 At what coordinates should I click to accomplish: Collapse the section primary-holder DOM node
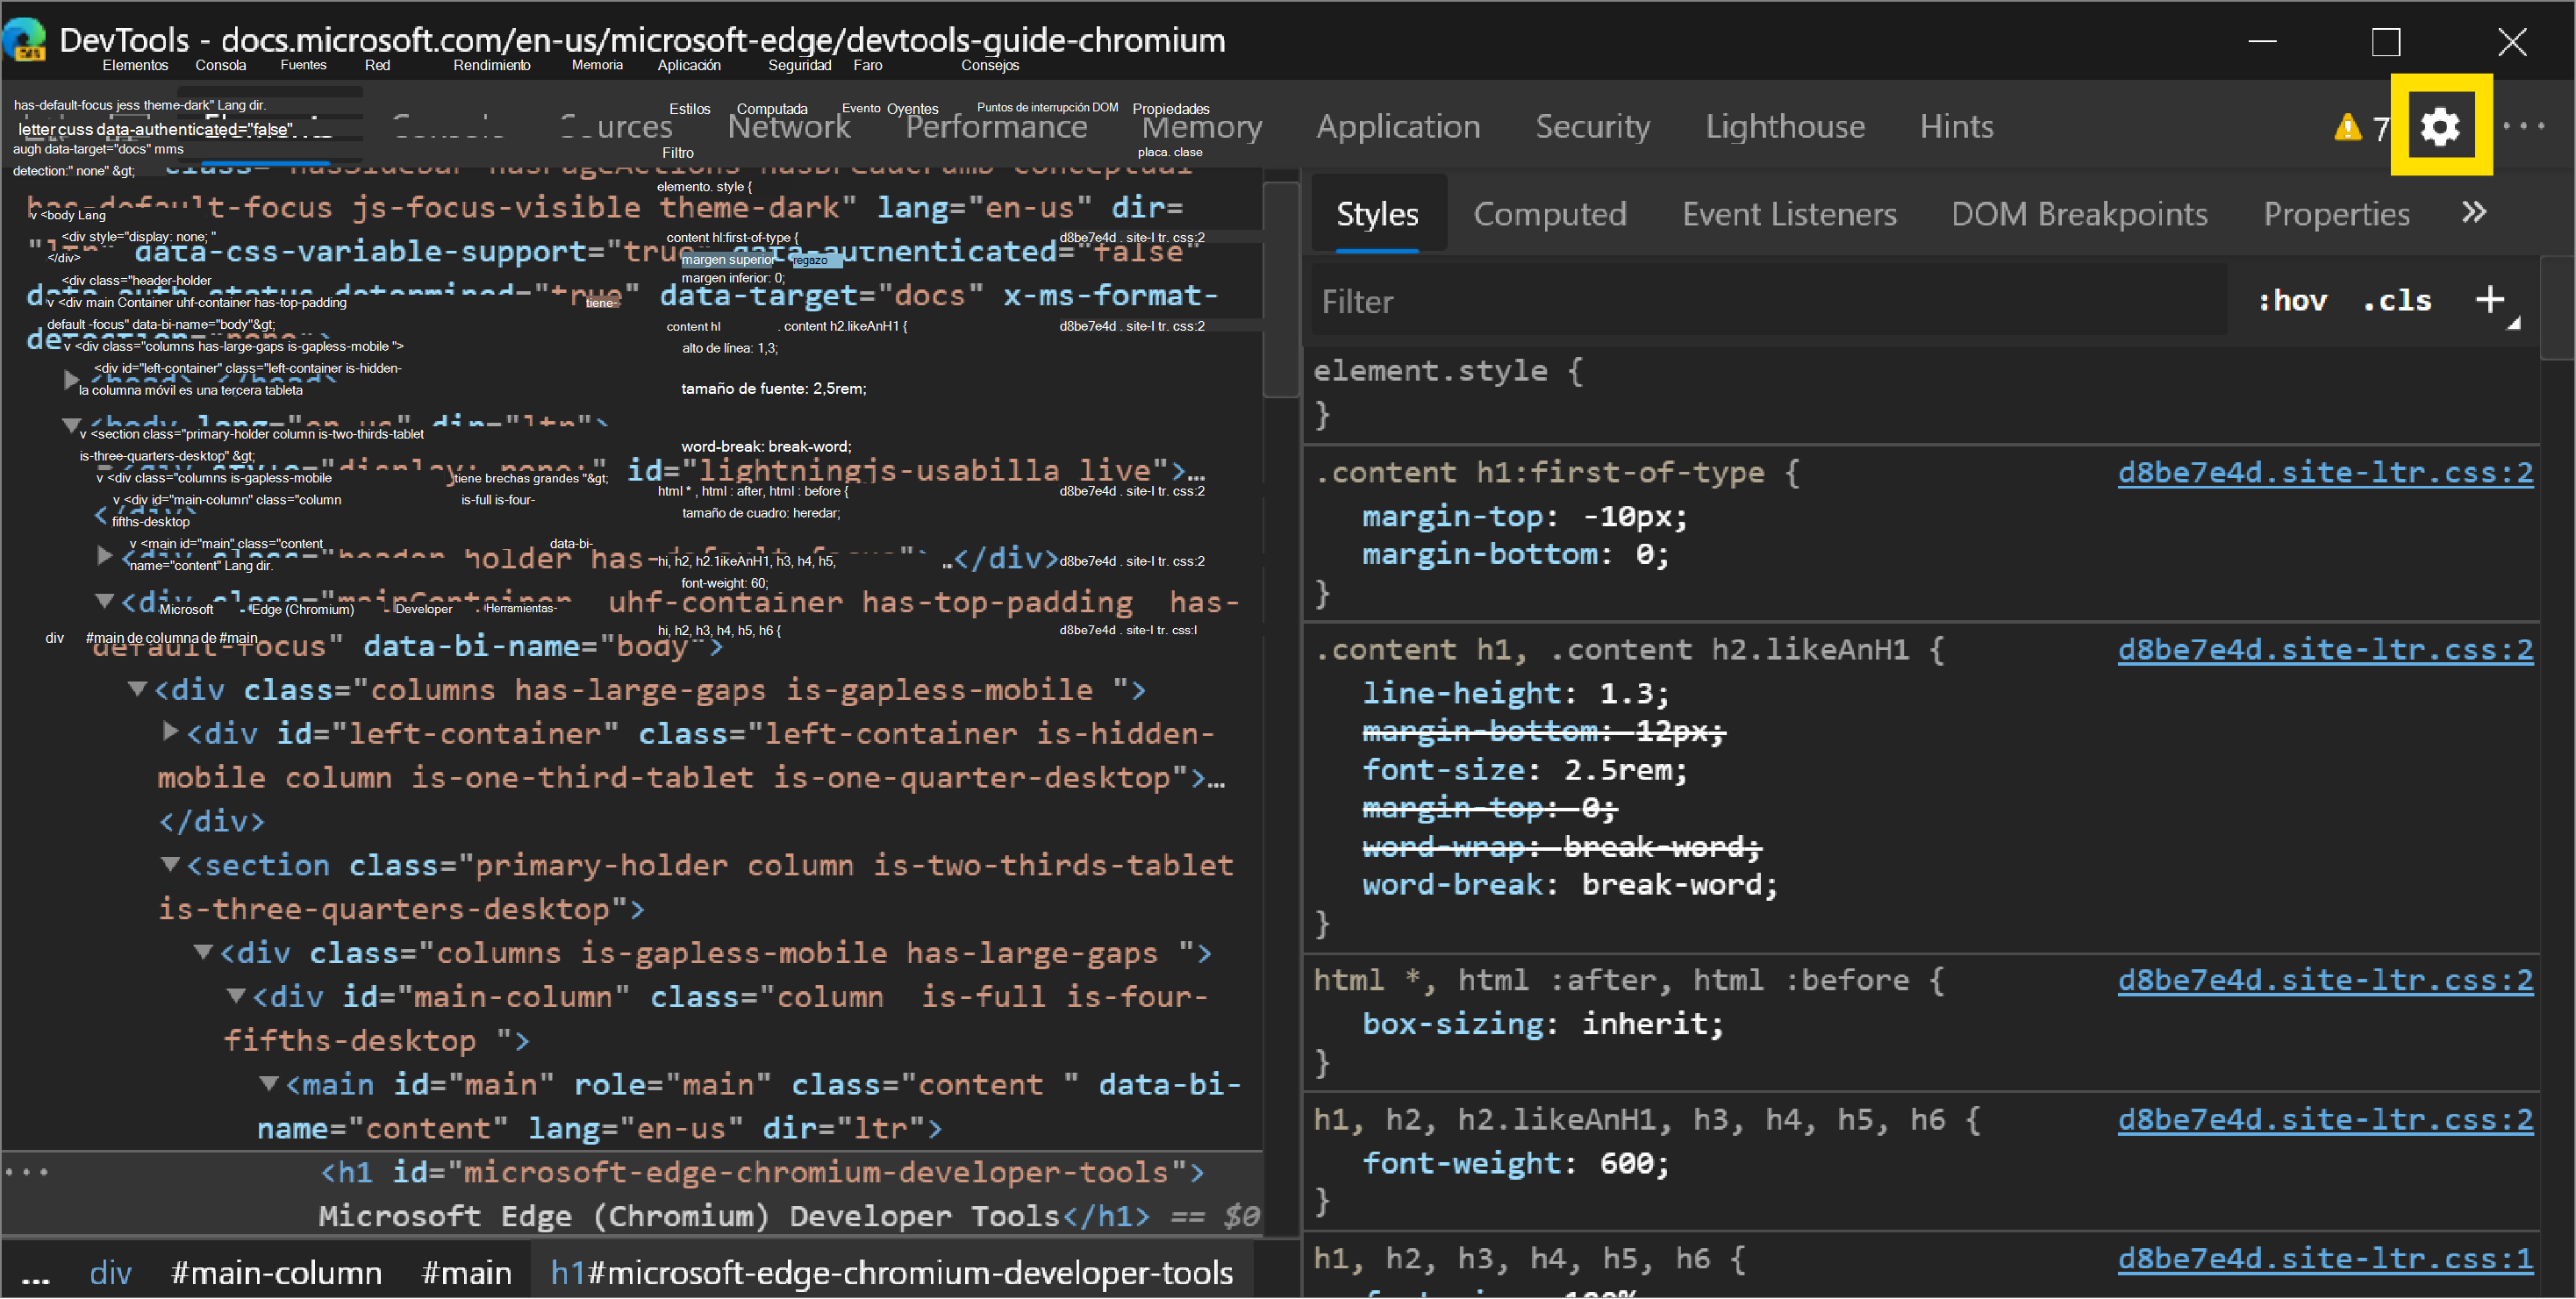coord(170,864)
